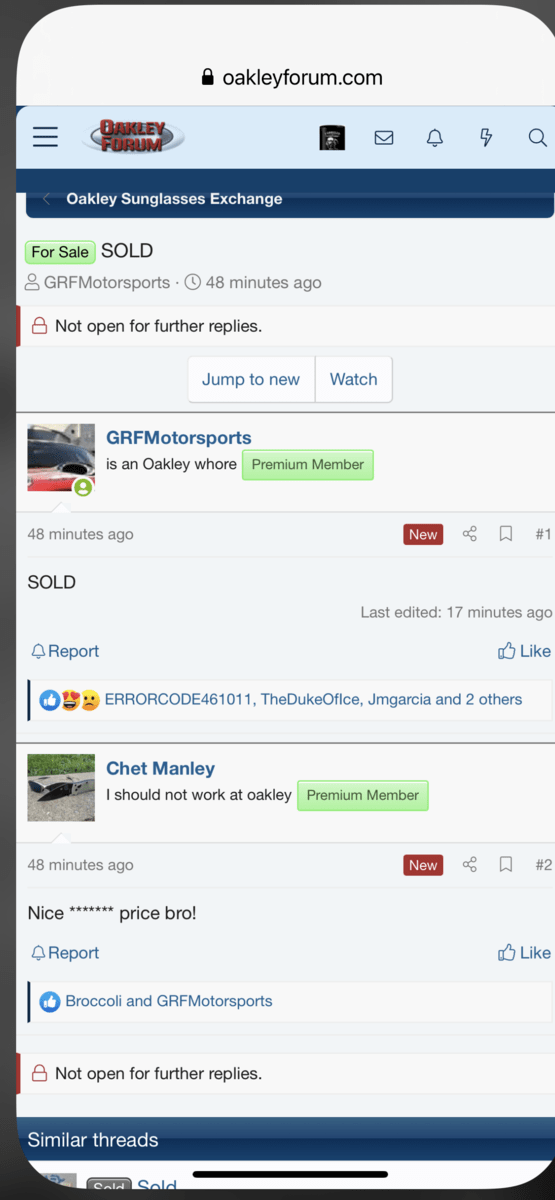Click the Watch button
The width and height of the screenshot is (555, 1200).
coord(354,379)
